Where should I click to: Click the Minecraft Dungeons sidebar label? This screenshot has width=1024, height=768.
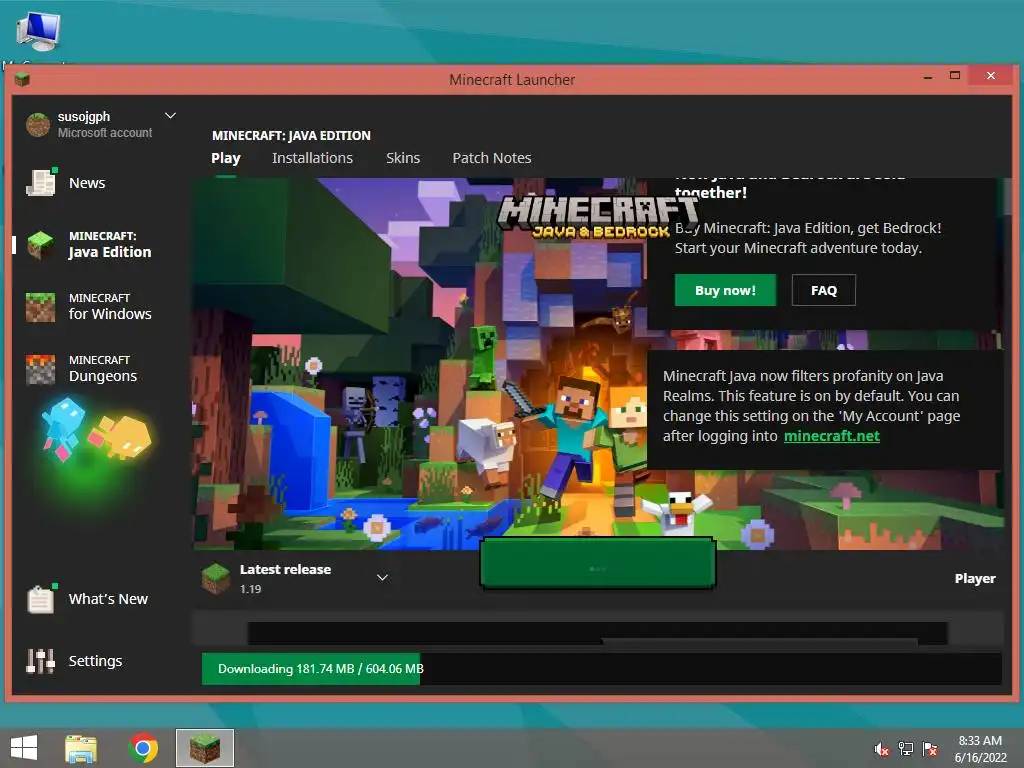pos(103,369)
